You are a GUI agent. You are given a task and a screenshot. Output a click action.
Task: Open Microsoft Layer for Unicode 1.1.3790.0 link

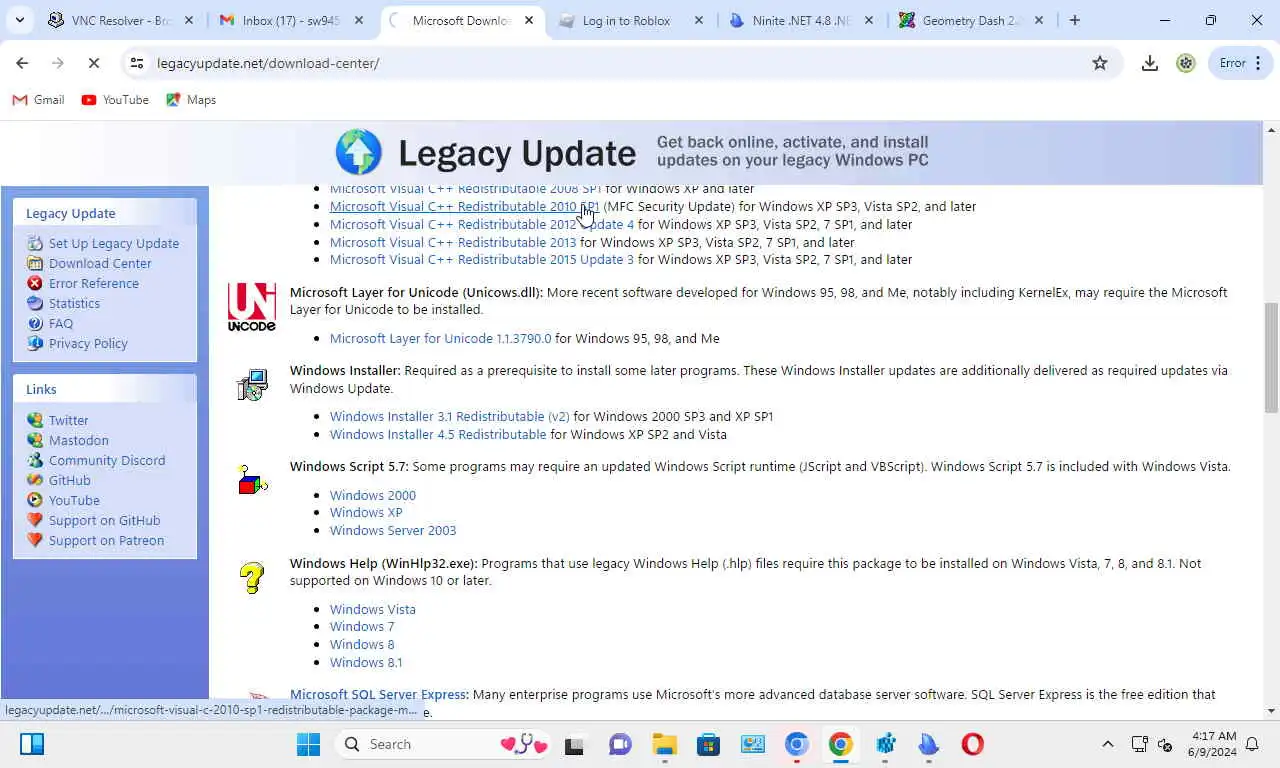tap(441, 338)
